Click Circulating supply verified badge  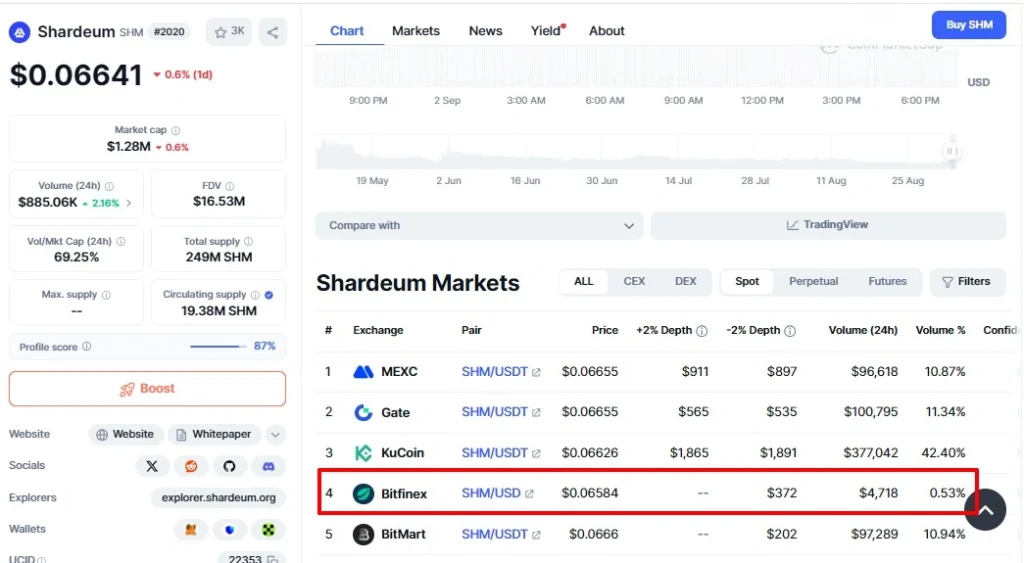[x=269, y=295]
